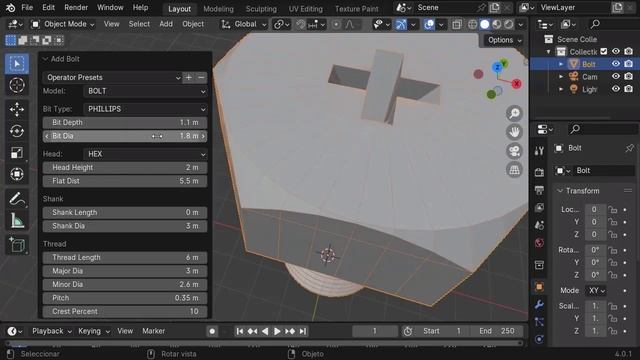Play the animation
640x360 pixels.
(x=277, y=331)
